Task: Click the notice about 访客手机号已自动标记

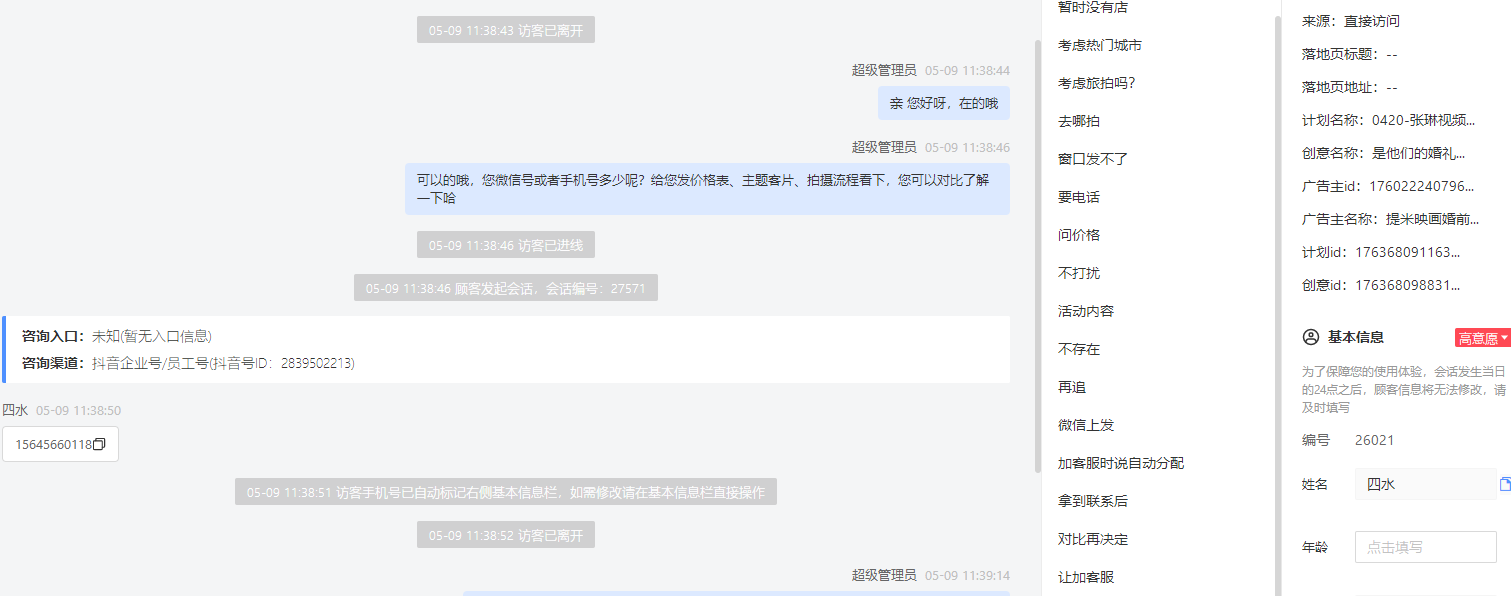Action: click(506, 492)
